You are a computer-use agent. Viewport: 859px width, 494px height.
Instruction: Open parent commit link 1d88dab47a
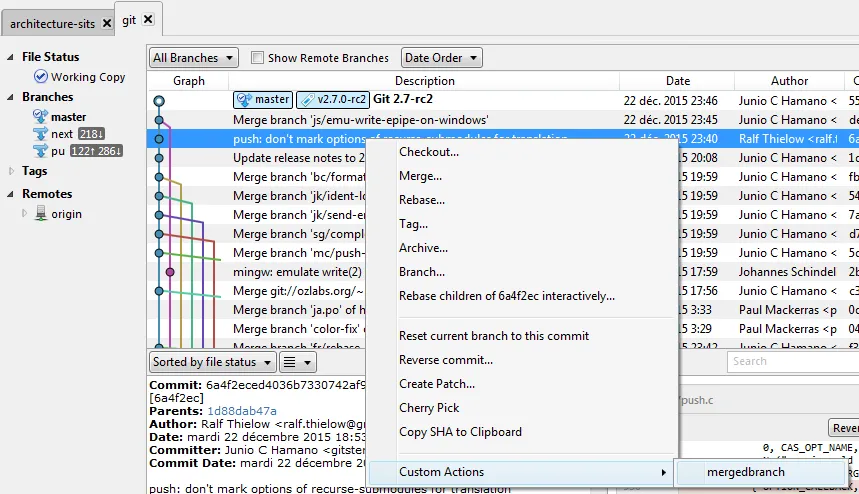[242, 411]
